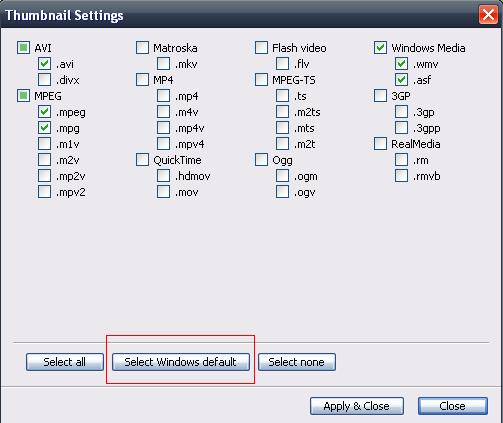Click Apply & Close
Image resolution: width=503 pixels, height=423 pixels.
click(357, 406)
